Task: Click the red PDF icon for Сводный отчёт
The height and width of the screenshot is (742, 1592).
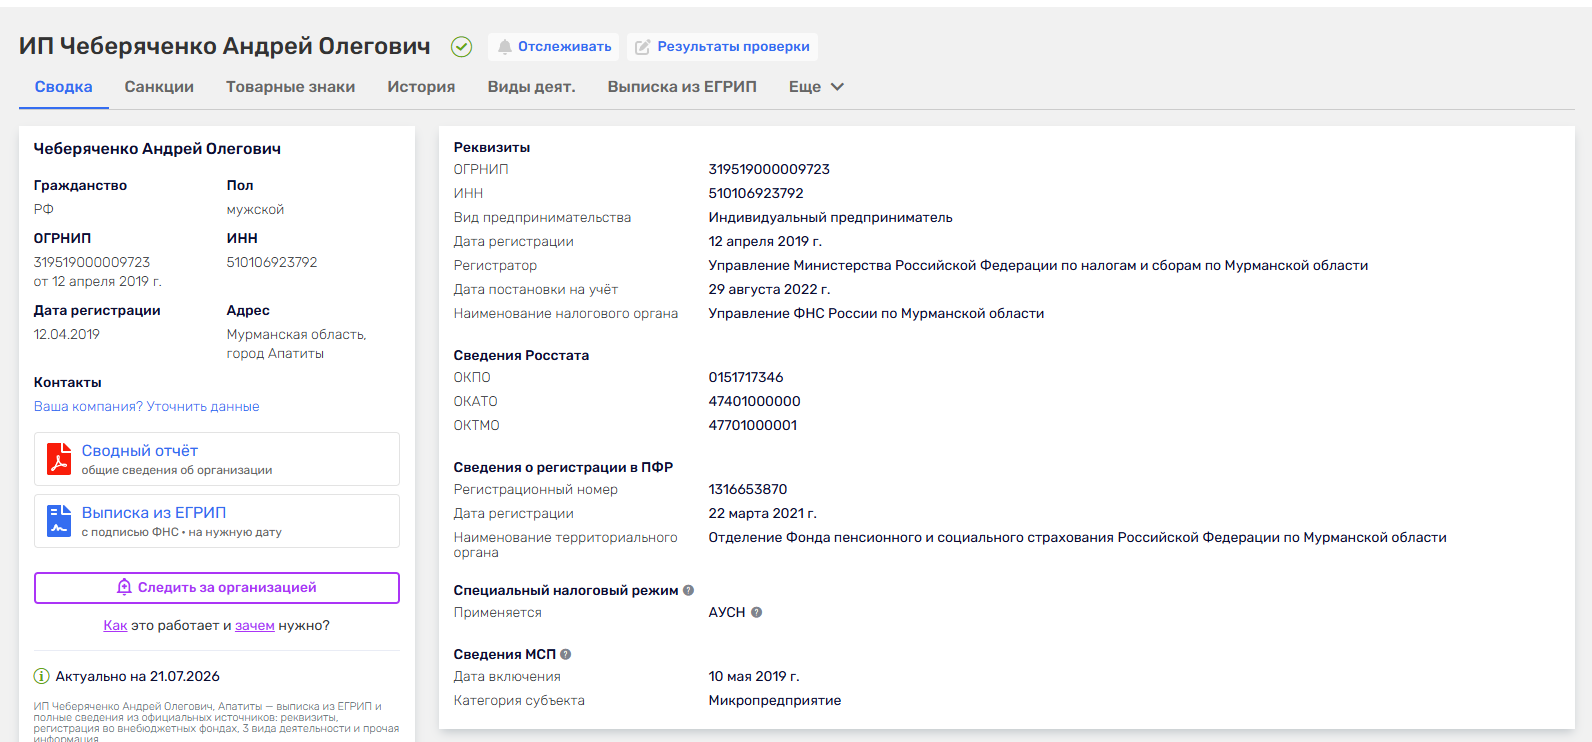Action: (59, 459)
